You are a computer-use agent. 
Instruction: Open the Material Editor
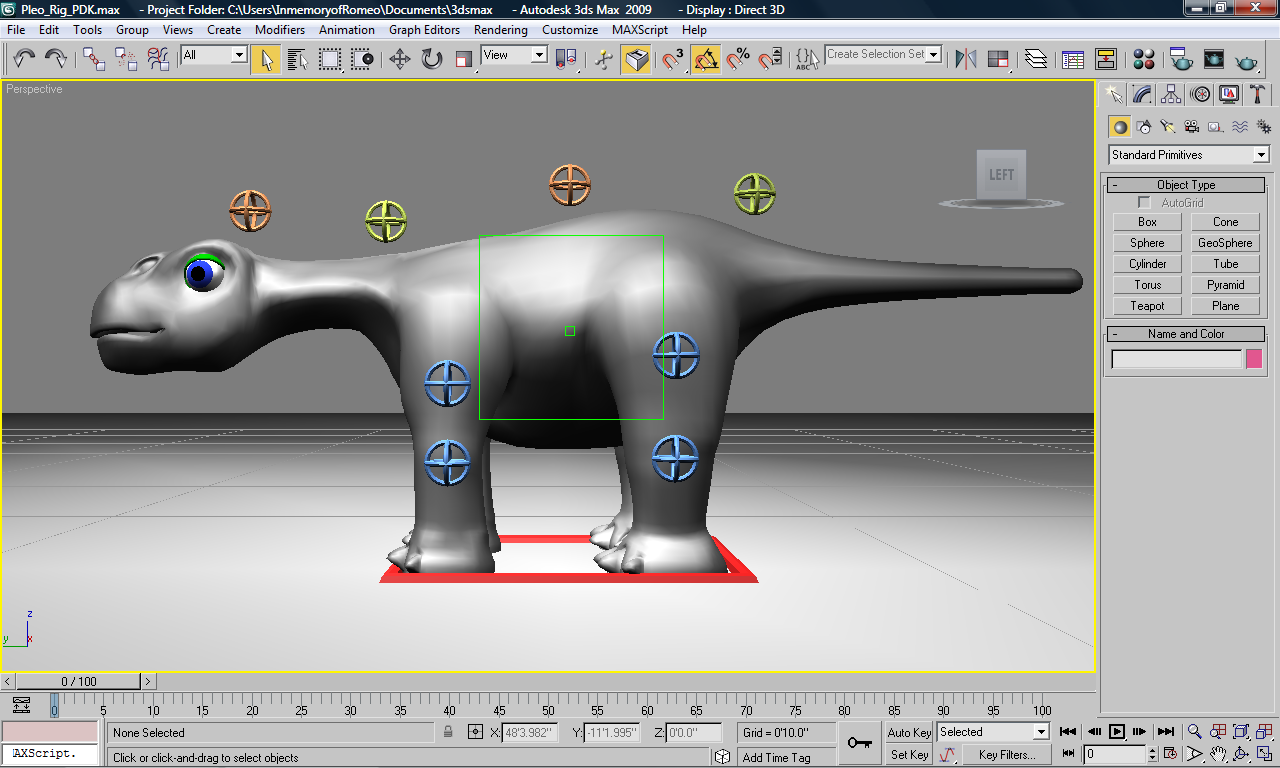(1145, 60)
